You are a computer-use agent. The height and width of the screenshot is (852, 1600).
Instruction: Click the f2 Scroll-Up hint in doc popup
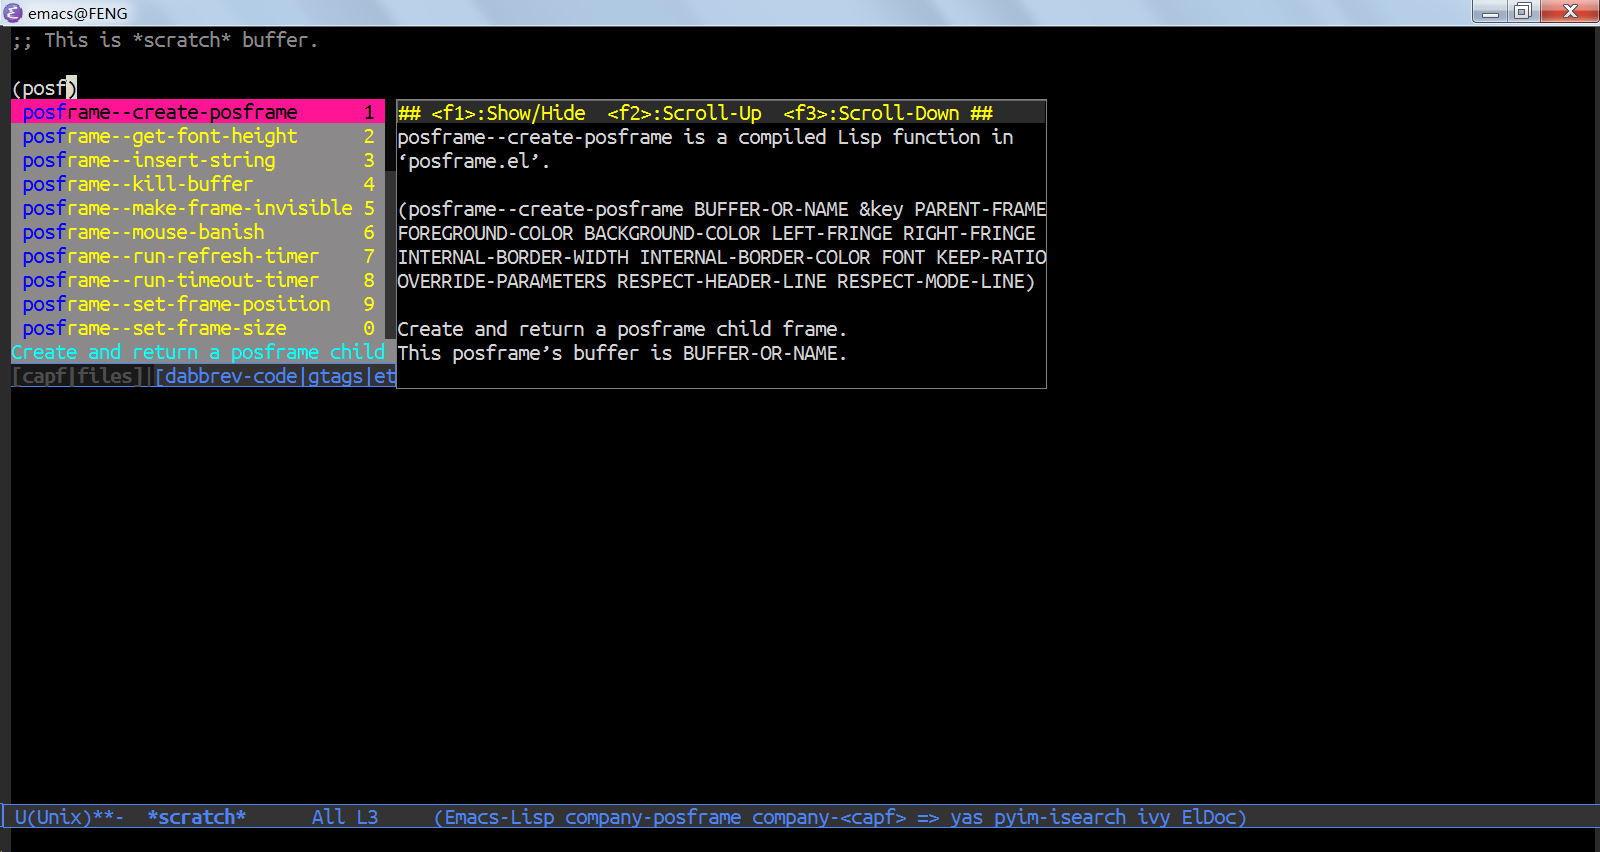684,113
